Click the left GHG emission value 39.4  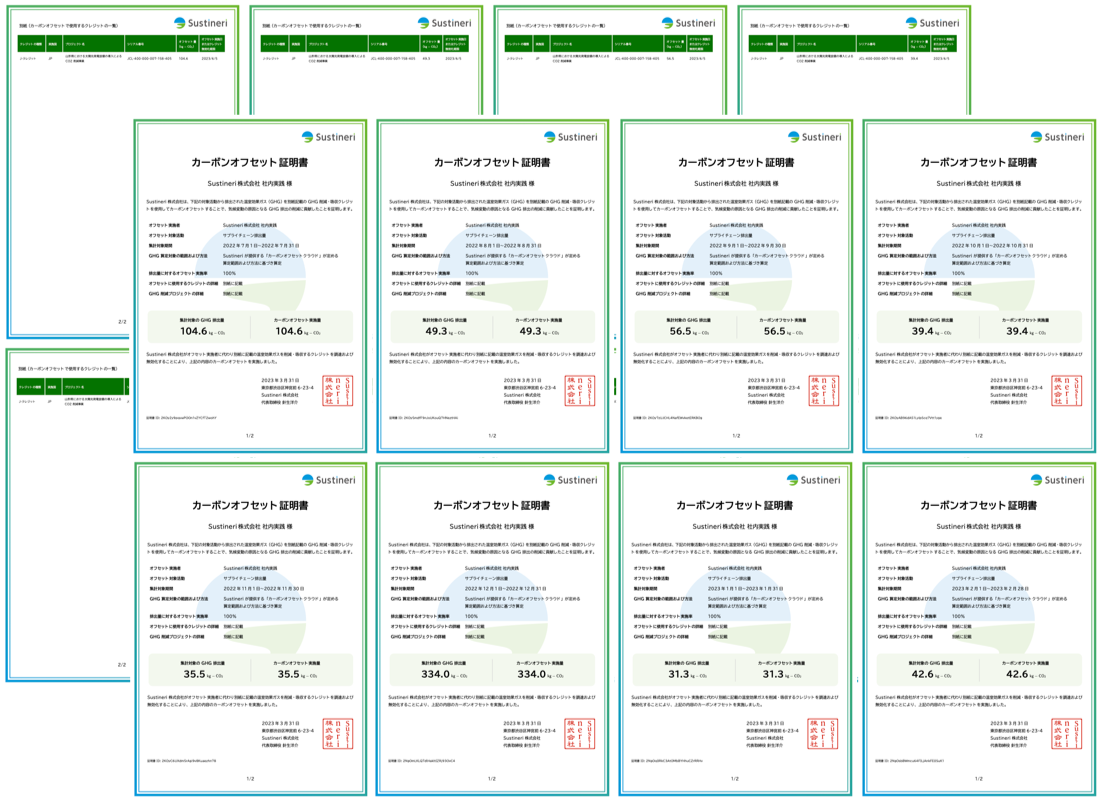(923, 331)
